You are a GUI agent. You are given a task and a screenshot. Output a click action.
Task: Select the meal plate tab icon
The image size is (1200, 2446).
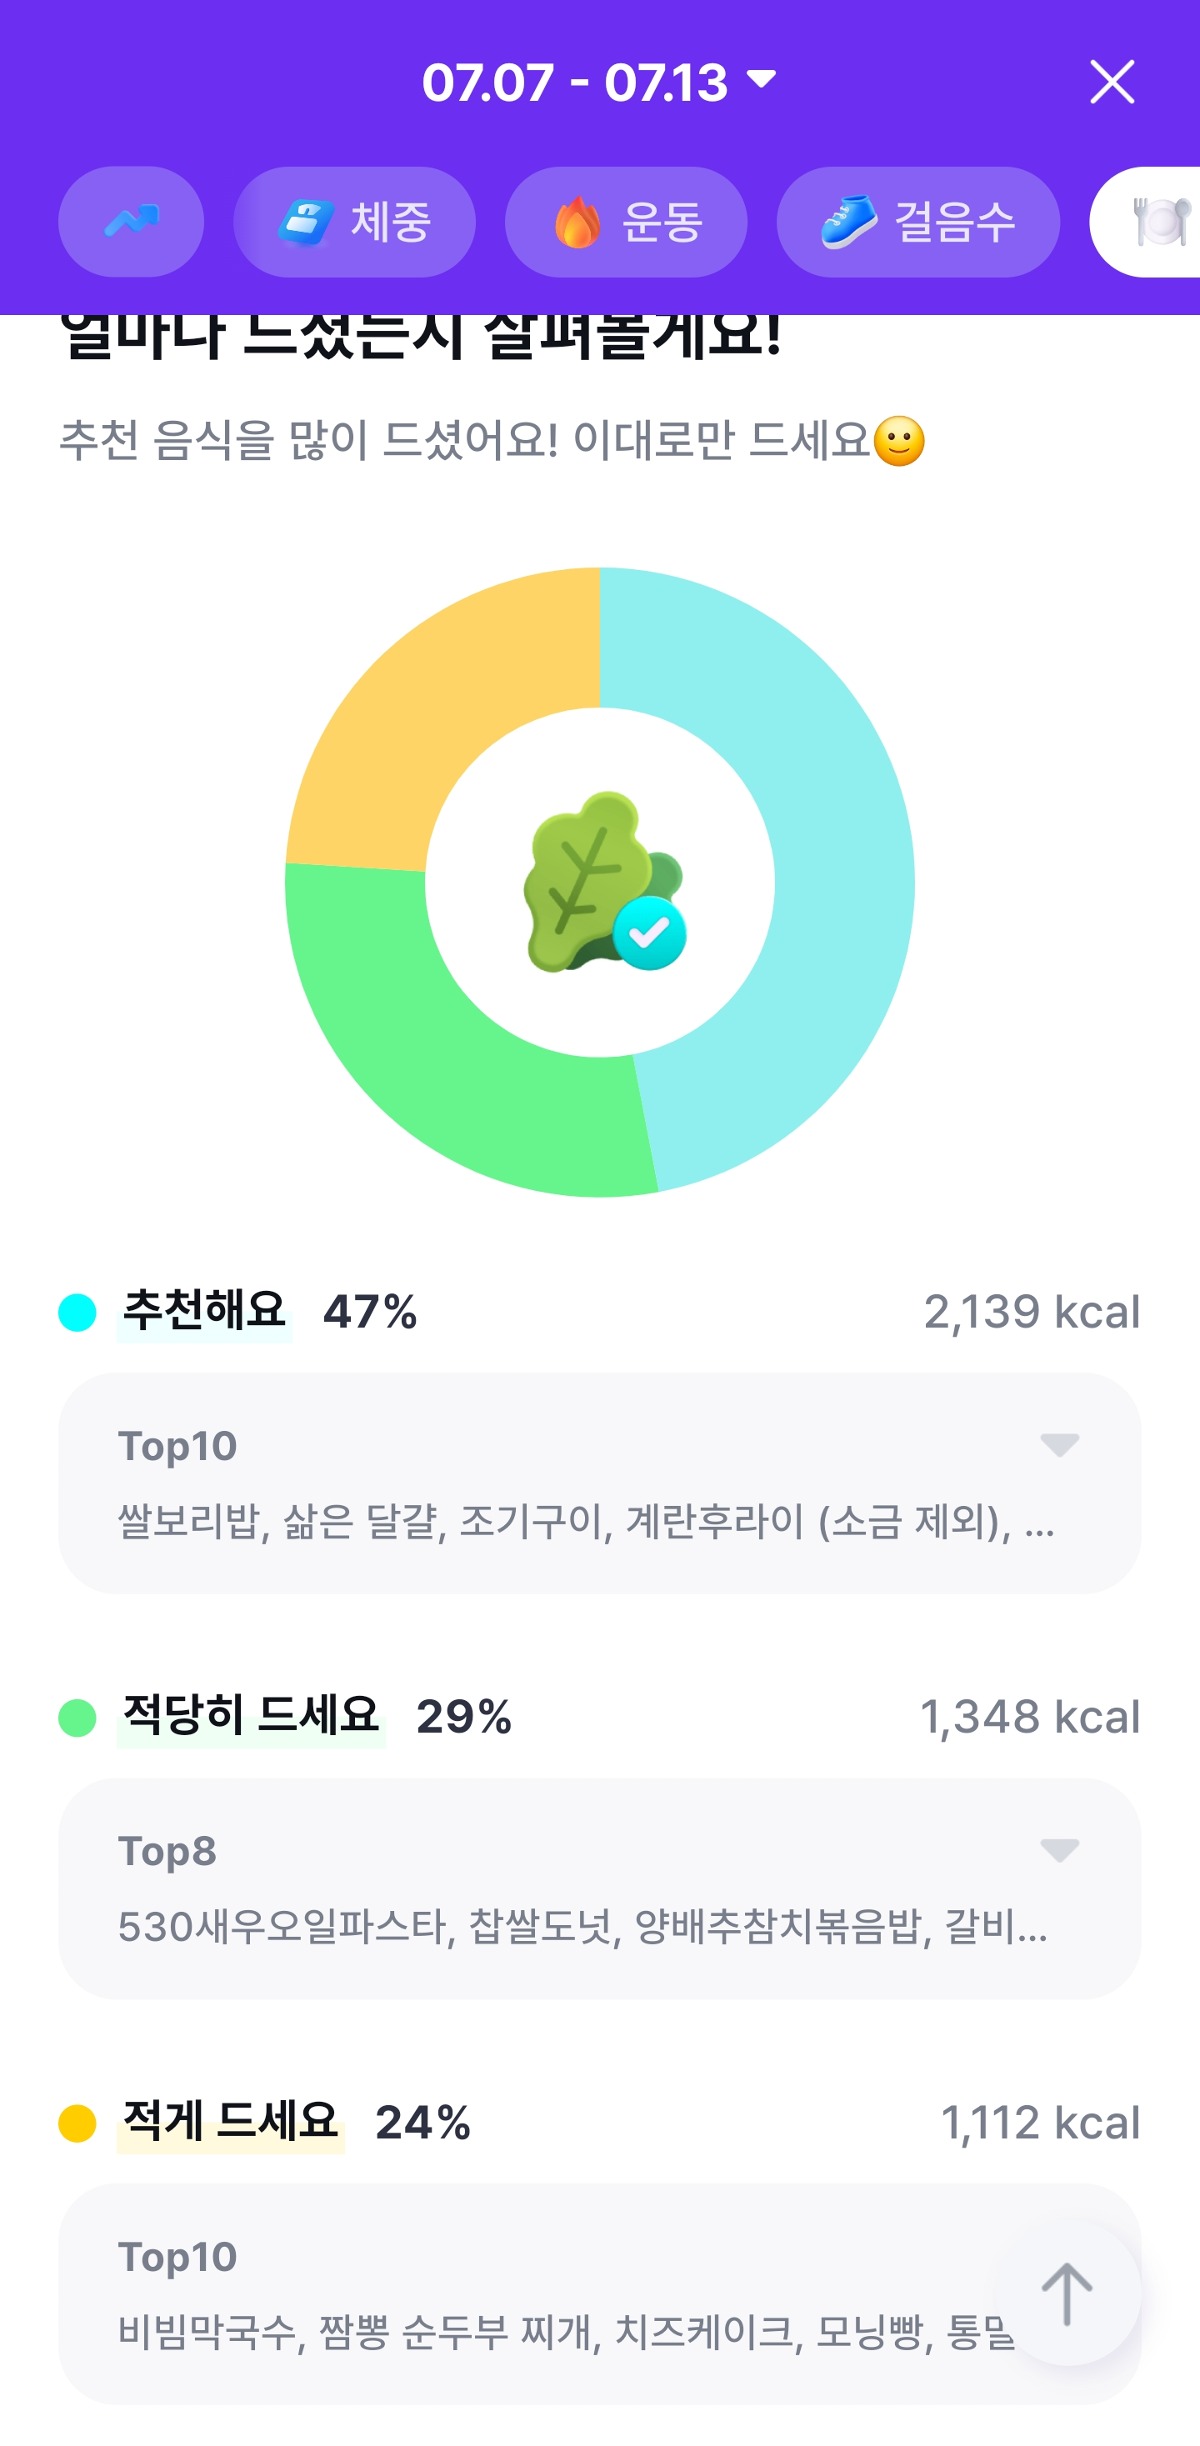pyautogui.click(x=1160, y=221)
